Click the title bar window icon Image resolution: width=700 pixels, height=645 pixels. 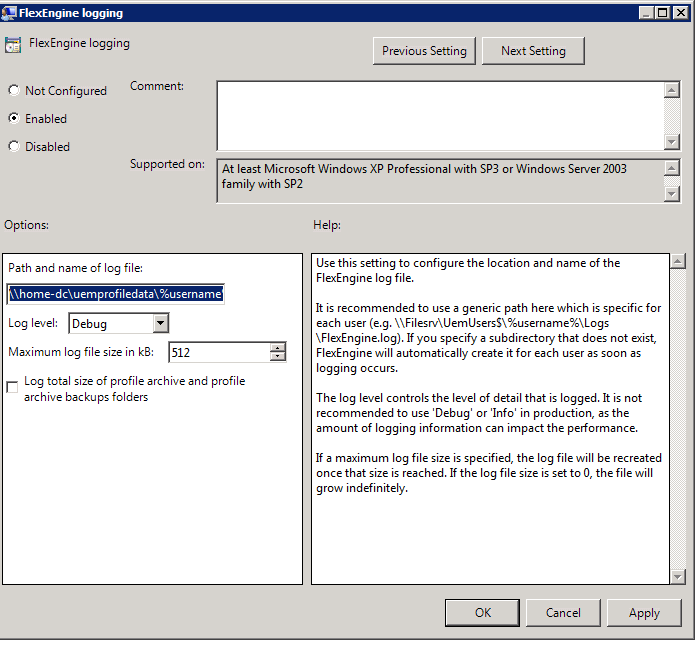click(x=10, y=13)
